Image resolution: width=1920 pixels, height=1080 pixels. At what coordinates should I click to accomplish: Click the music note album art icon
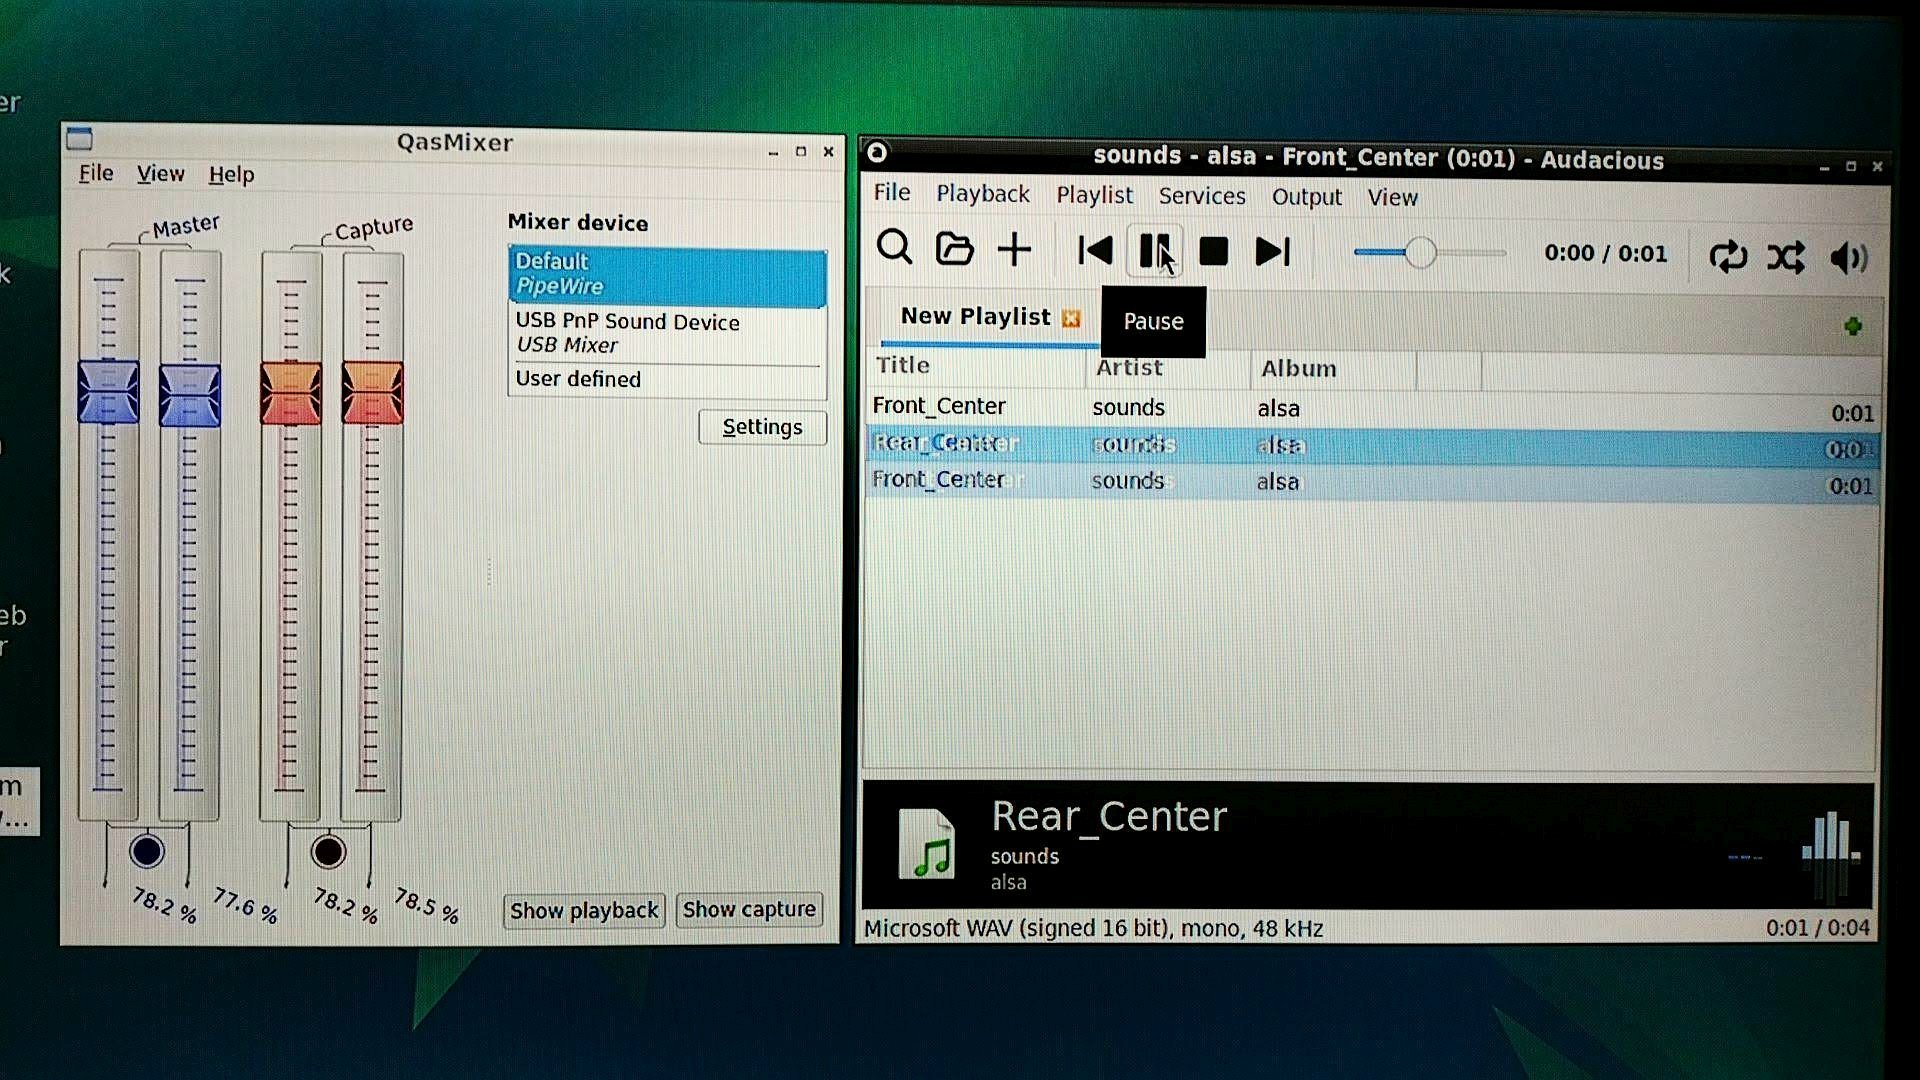(x=926, y=844)
